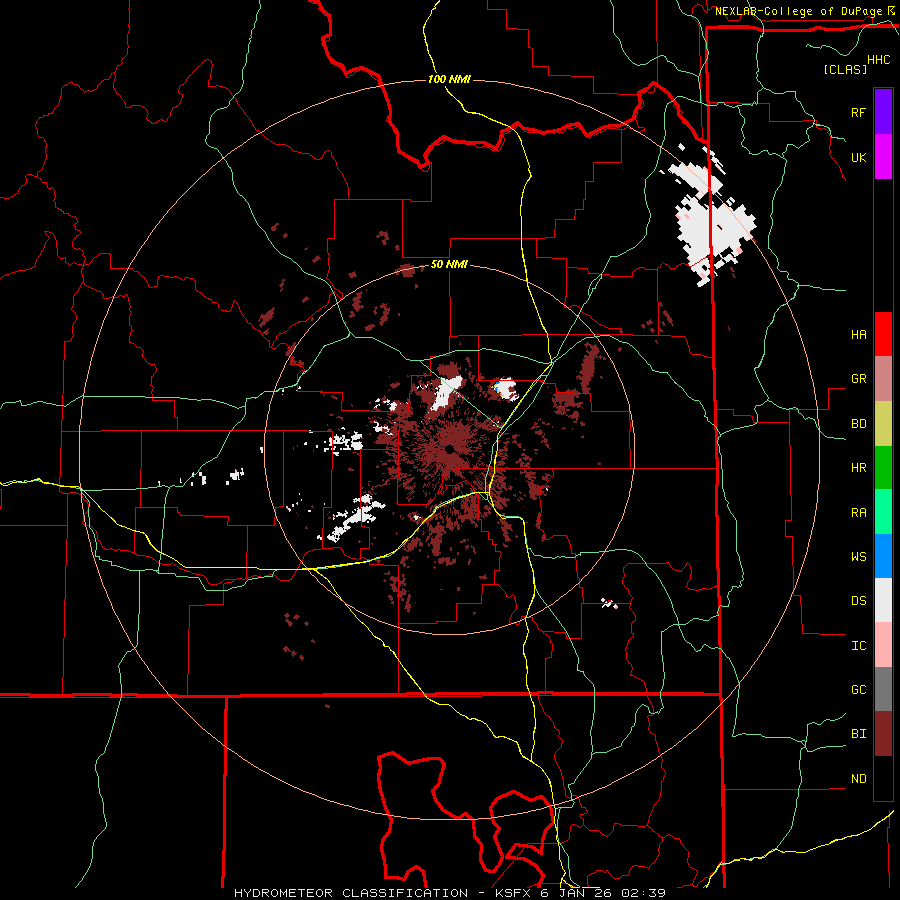The height and width of the screenshot is (900, 900).
Task: Select the BD yellow legend swatch
Action: pyautogui.click(x=883, y=424)
